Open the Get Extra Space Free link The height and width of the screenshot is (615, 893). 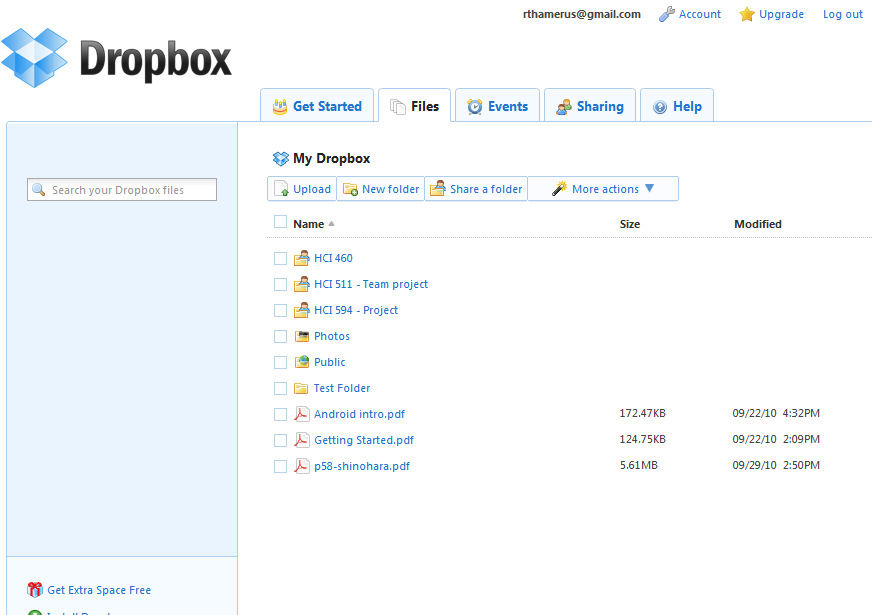click(x=99, y=590)
